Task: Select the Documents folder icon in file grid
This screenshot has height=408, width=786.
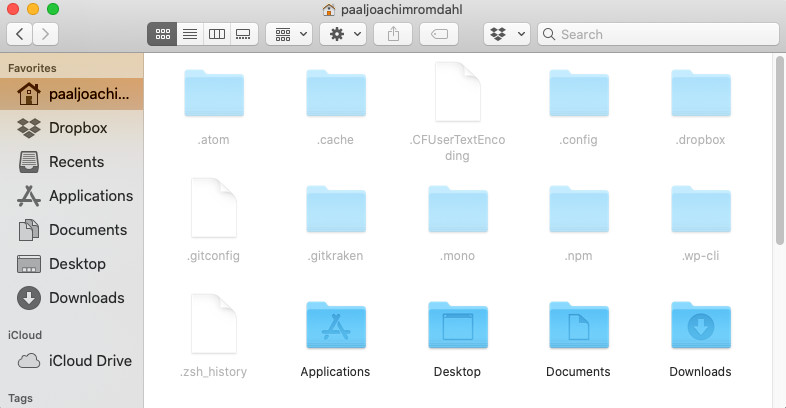Action: pyautogui.click(x=579, y=325)
